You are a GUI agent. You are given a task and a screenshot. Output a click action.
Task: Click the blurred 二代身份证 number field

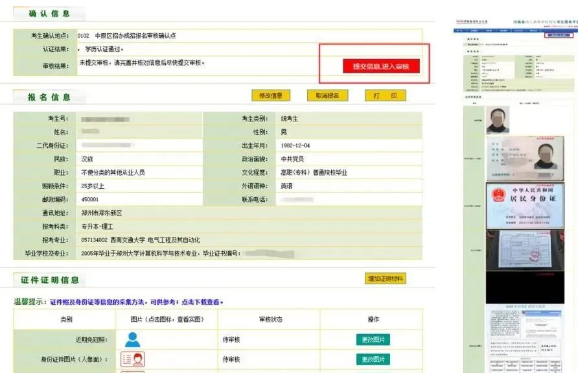pyautogui.click(x=139, y=145)
